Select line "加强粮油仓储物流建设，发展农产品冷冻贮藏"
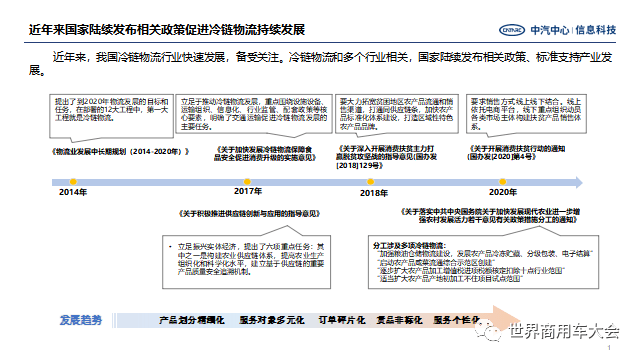Screen dimensions: 640x360 (x=485, y=254)
